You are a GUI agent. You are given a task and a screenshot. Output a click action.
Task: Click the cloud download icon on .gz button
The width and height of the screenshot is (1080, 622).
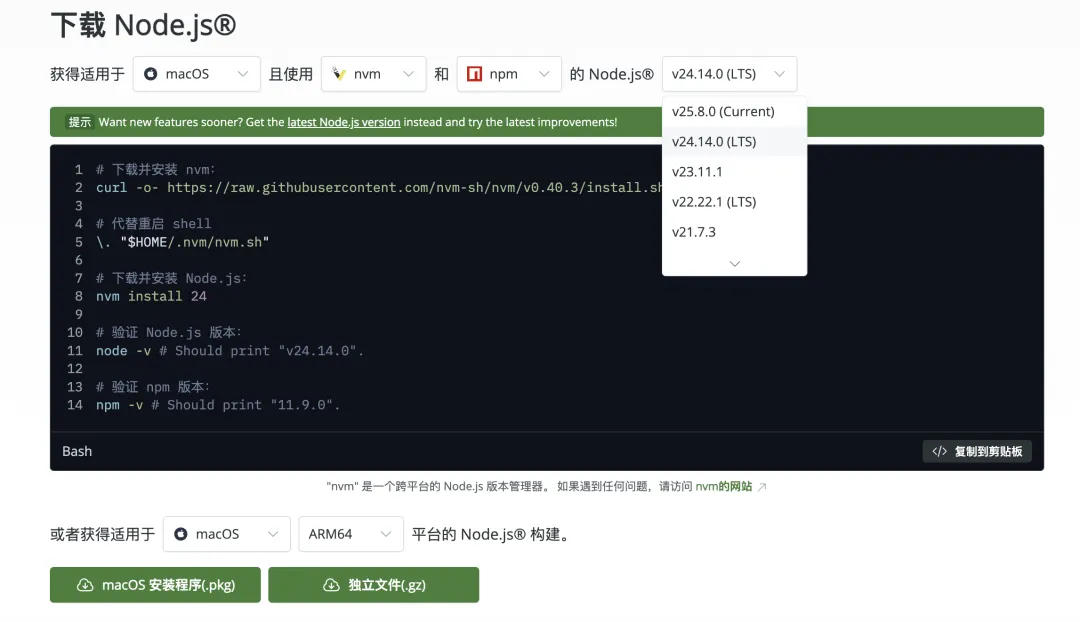pos(331,585)
